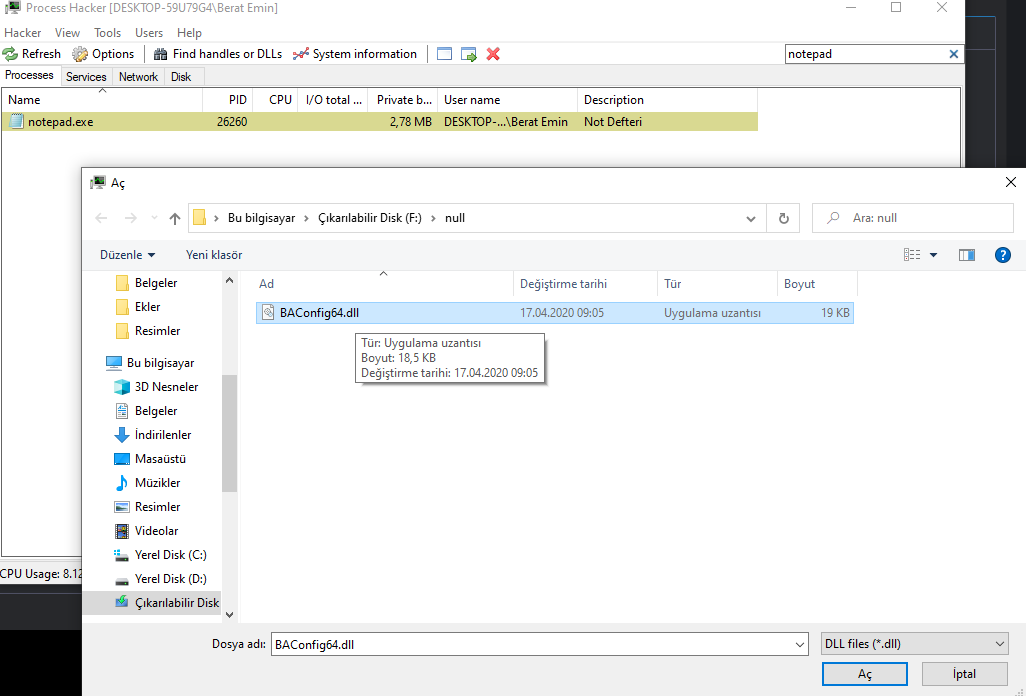Clear the notepad search filter
This screenshot has width=1026, height=696.
[953, 54]
